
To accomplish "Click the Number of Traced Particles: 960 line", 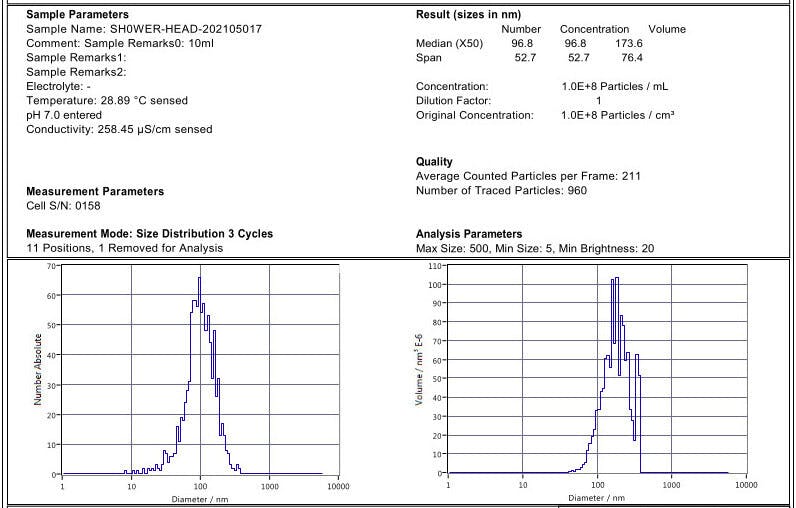I will click(501, 190).
